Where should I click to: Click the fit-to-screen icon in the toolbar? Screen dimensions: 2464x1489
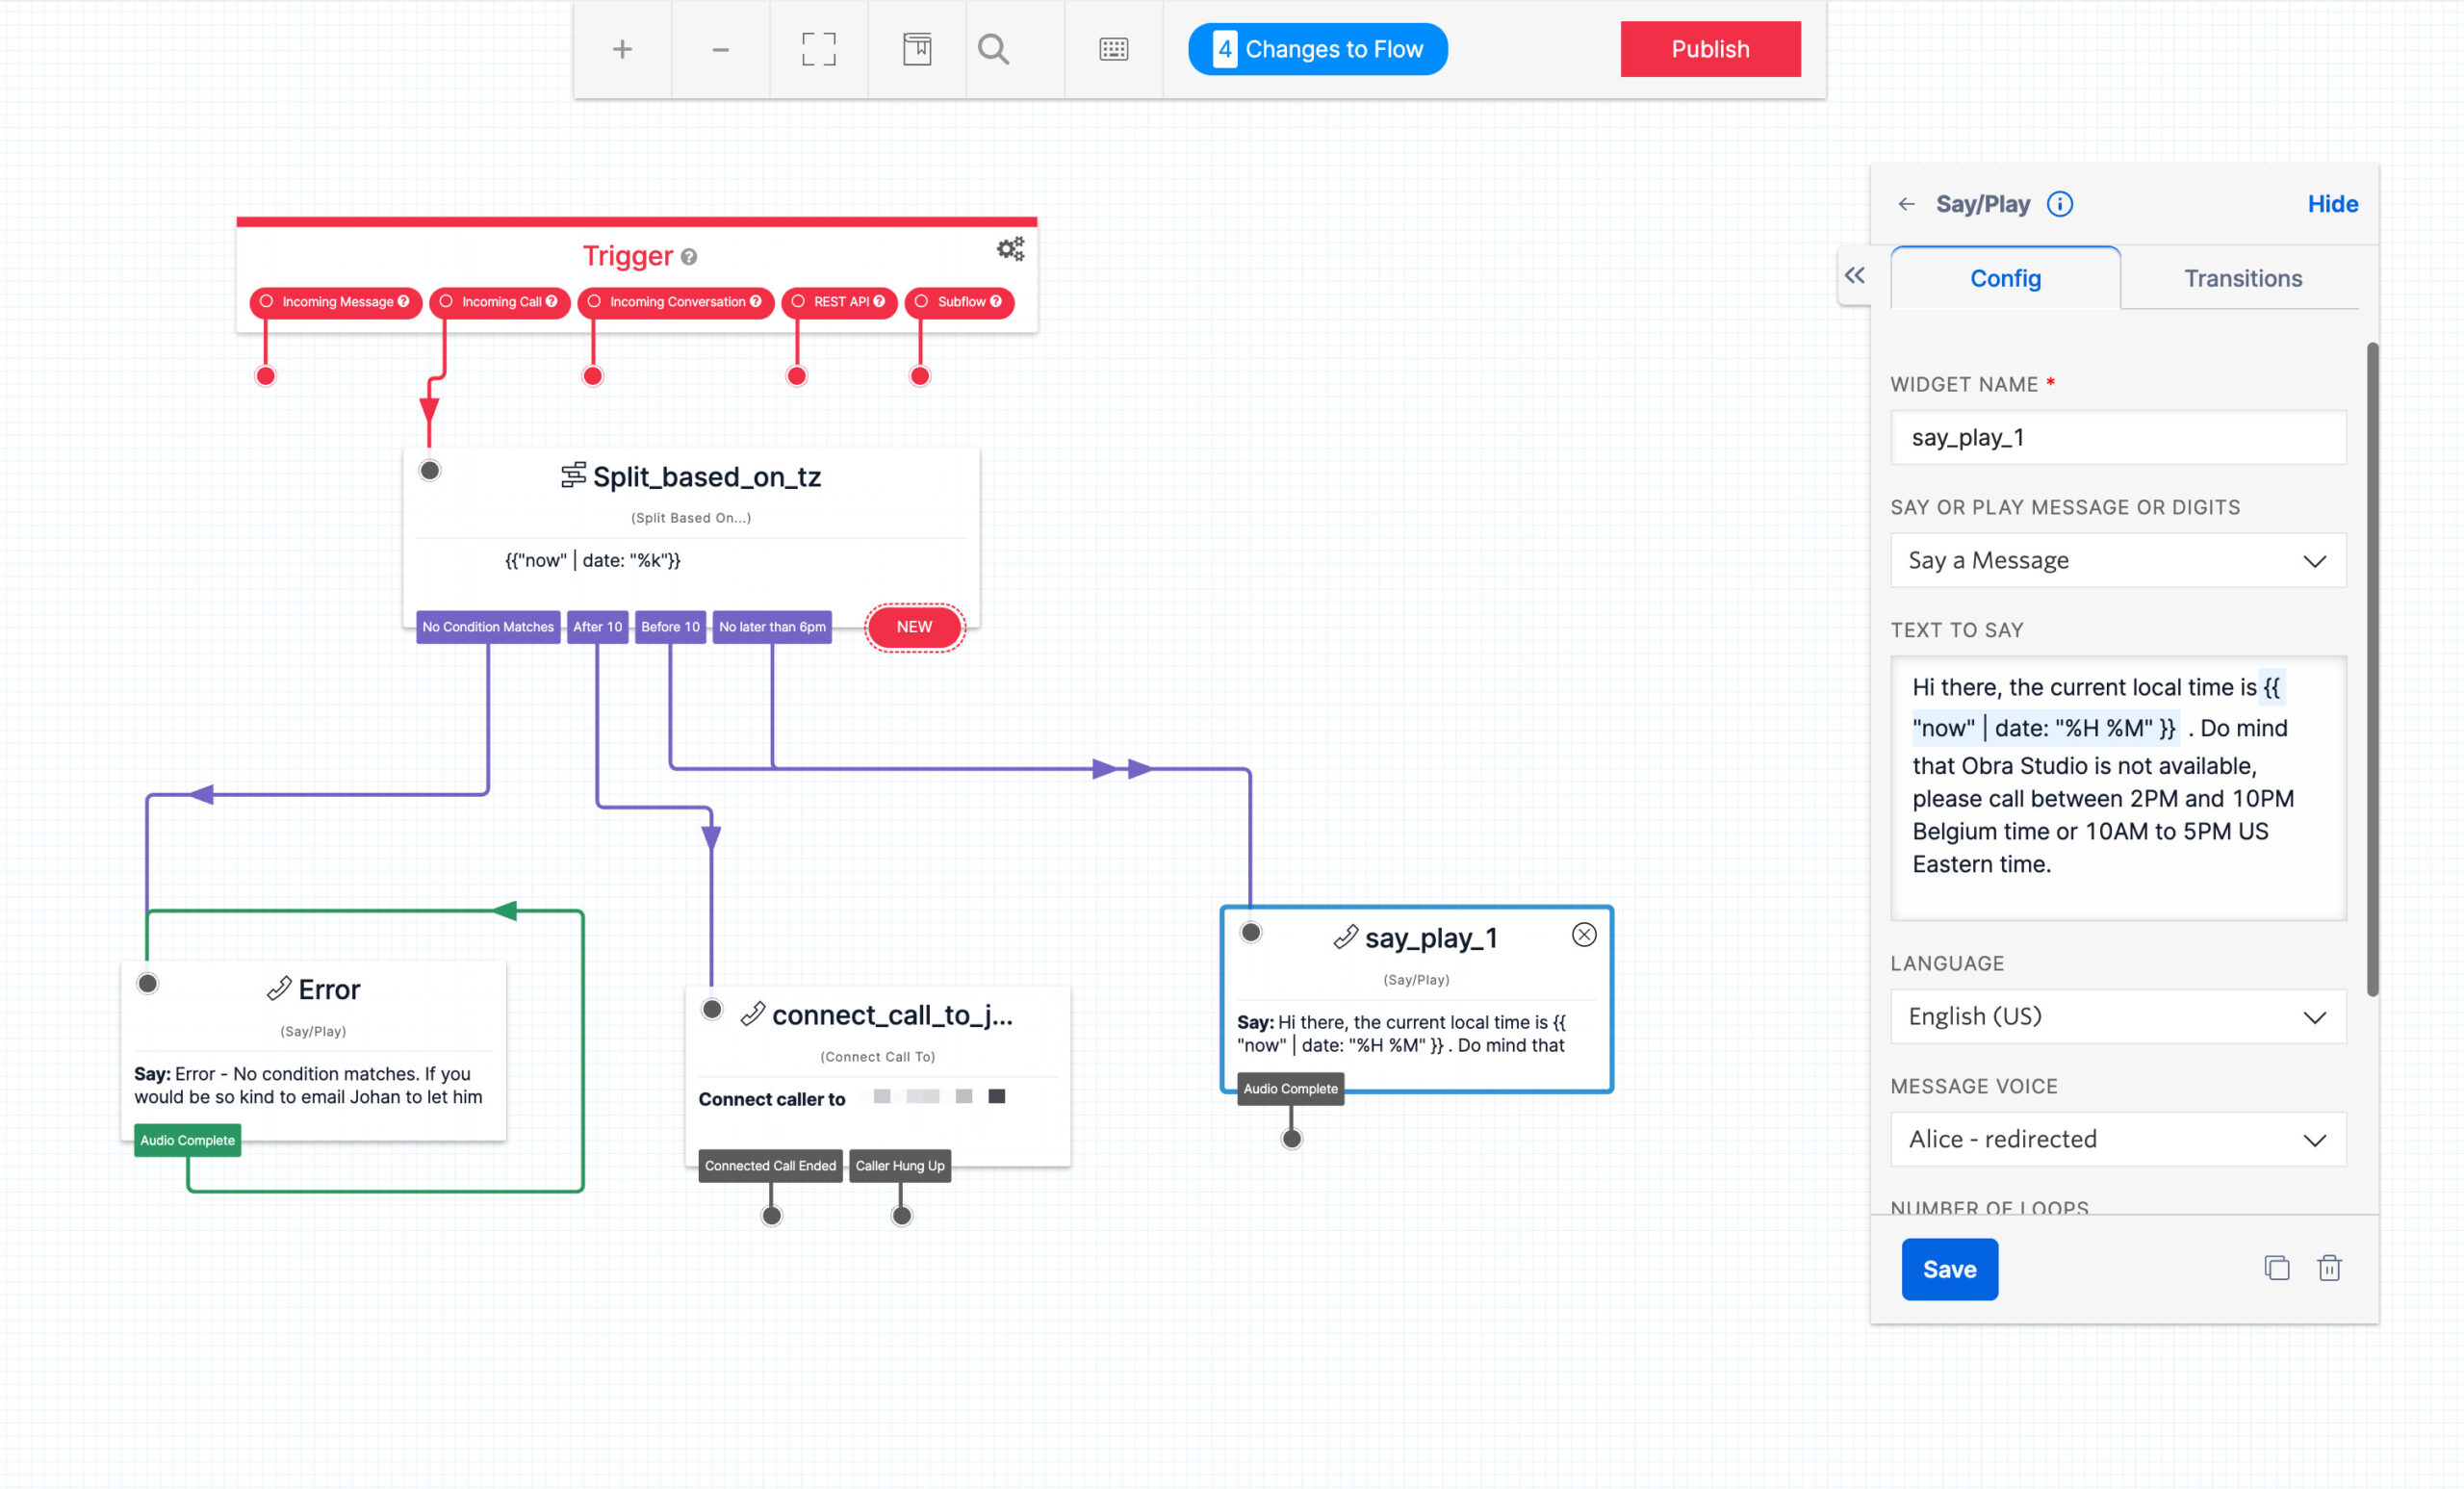click(x=818, y=49)
